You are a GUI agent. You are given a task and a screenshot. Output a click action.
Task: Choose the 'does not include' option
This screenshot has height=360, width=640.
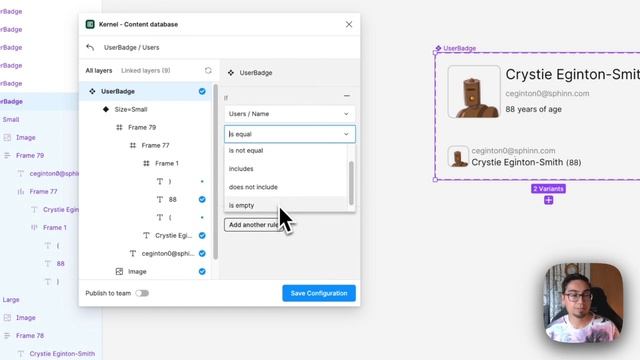(x=285, y=187)
